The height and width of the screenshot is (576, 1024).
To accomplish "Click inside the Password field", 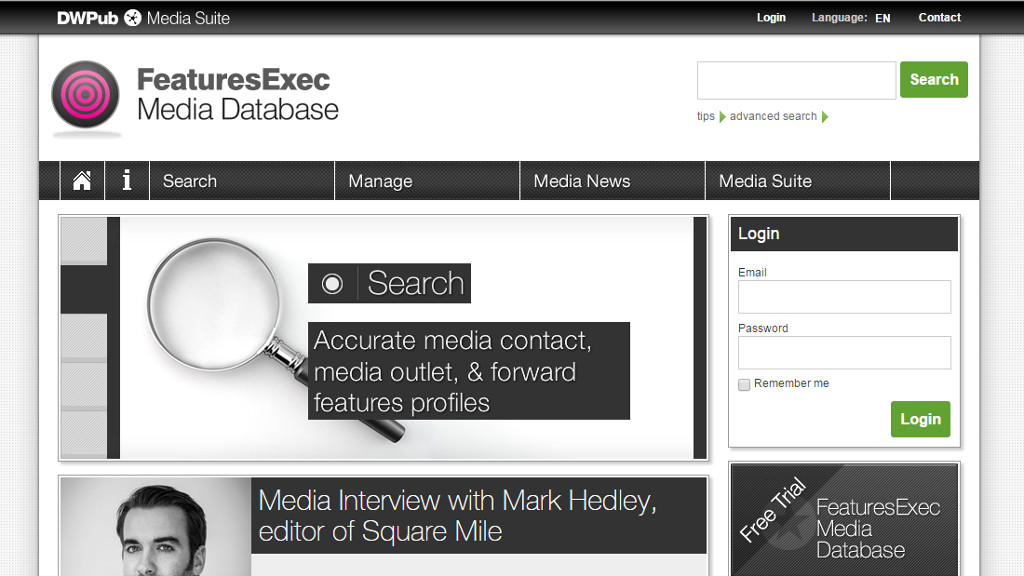I will (843, 353).
